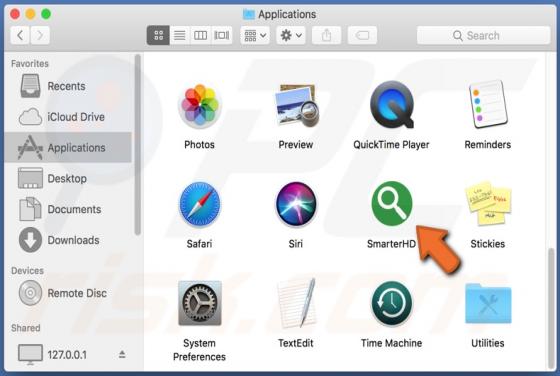This screenshot has width=560, height=376.
Task: Click the Applications folder icon in title bar
Action: tap(249, 14)
